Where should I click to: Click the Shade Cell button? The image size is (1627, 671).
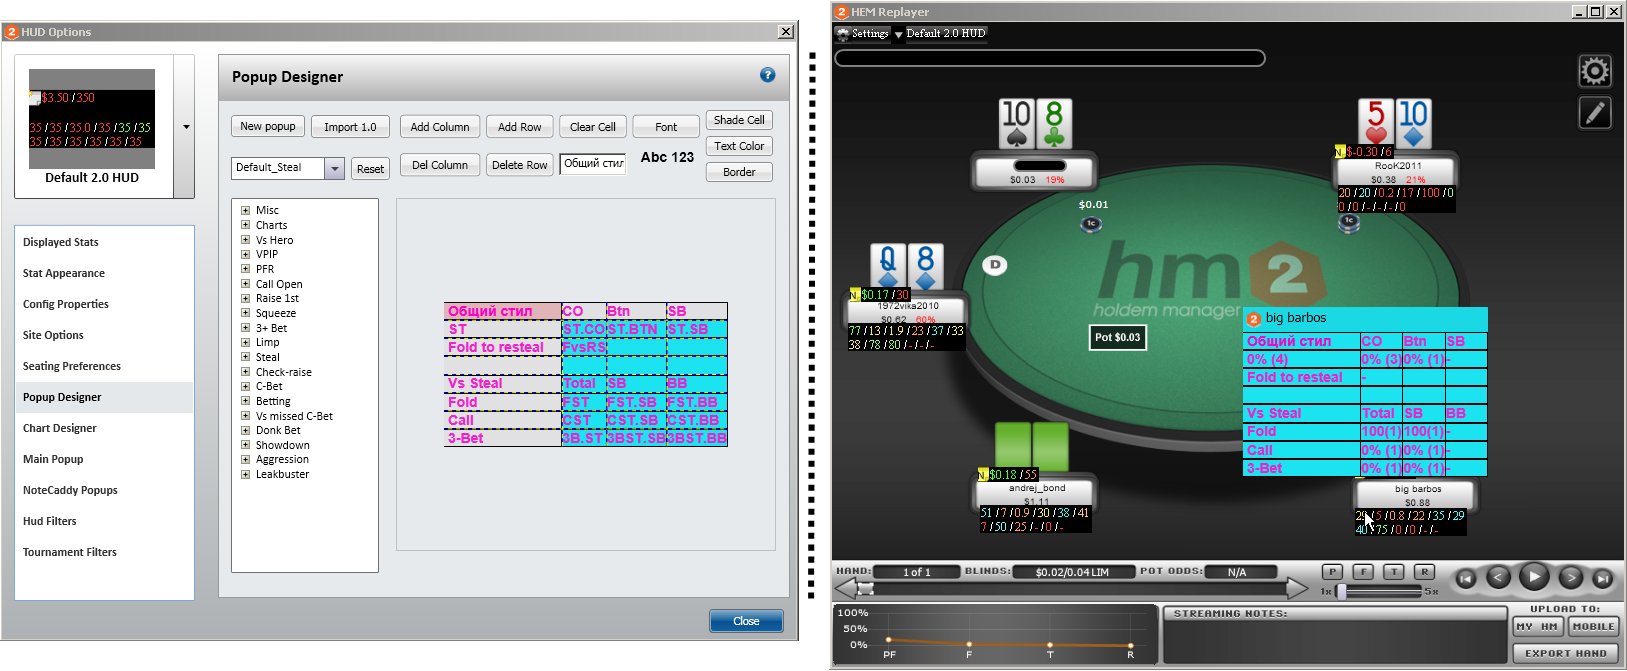point(739,120)
